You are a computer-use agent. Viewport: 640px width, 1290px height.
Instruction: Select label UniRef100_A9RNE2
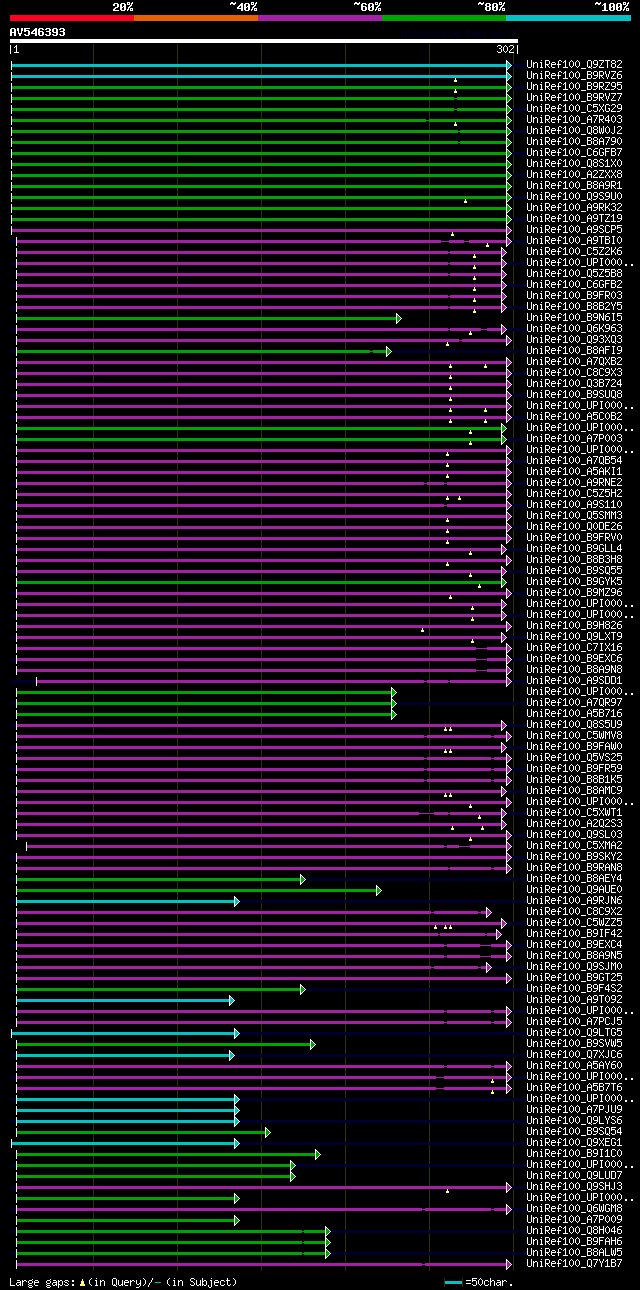point(574,482)
